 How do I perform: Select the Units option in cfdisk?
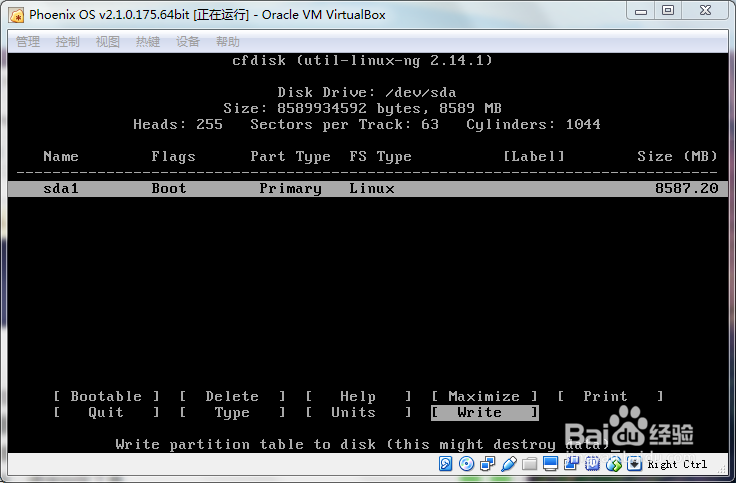click(358, 413)
